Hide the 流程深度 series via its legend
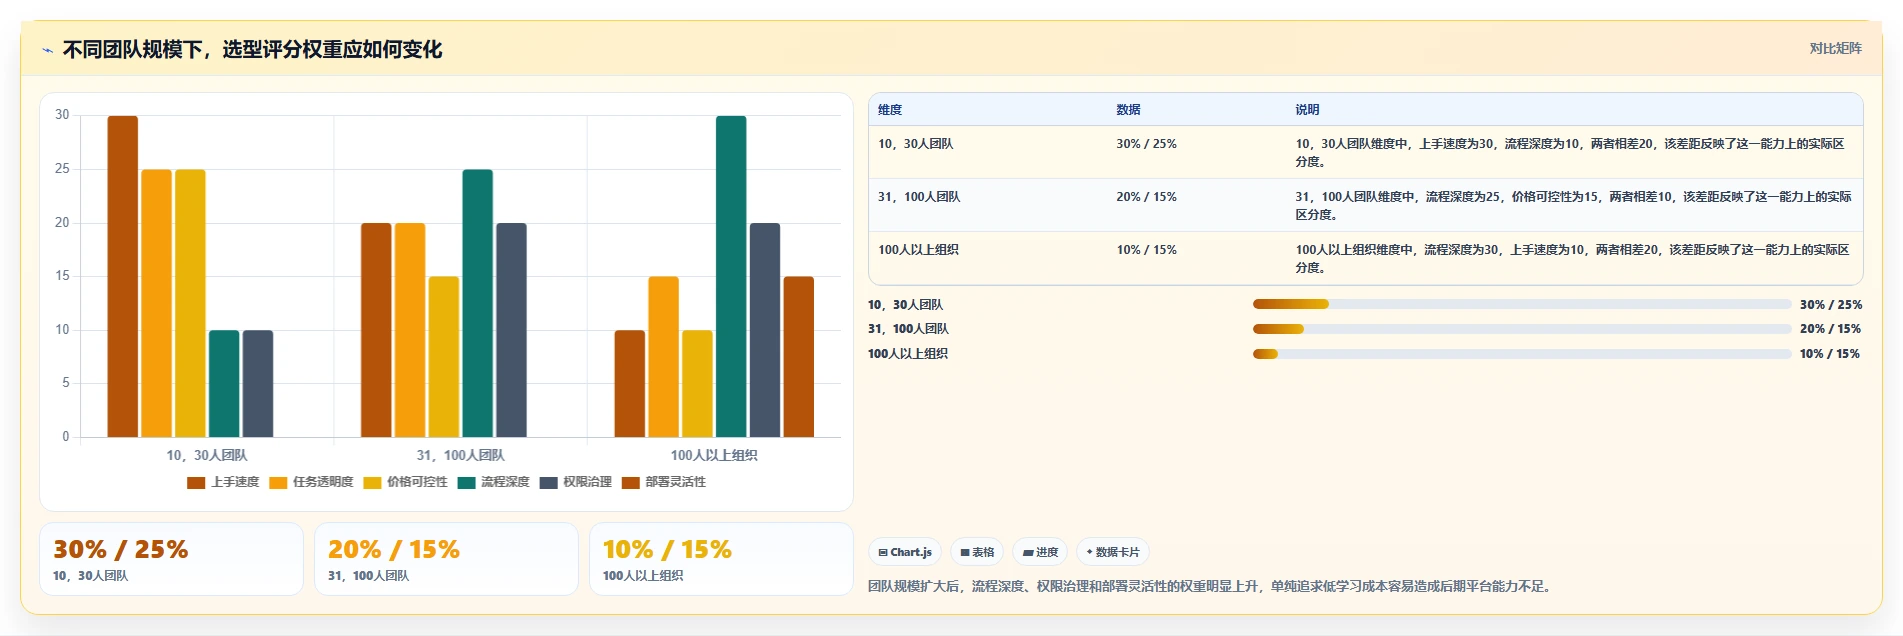 click(x=493, y=482)
